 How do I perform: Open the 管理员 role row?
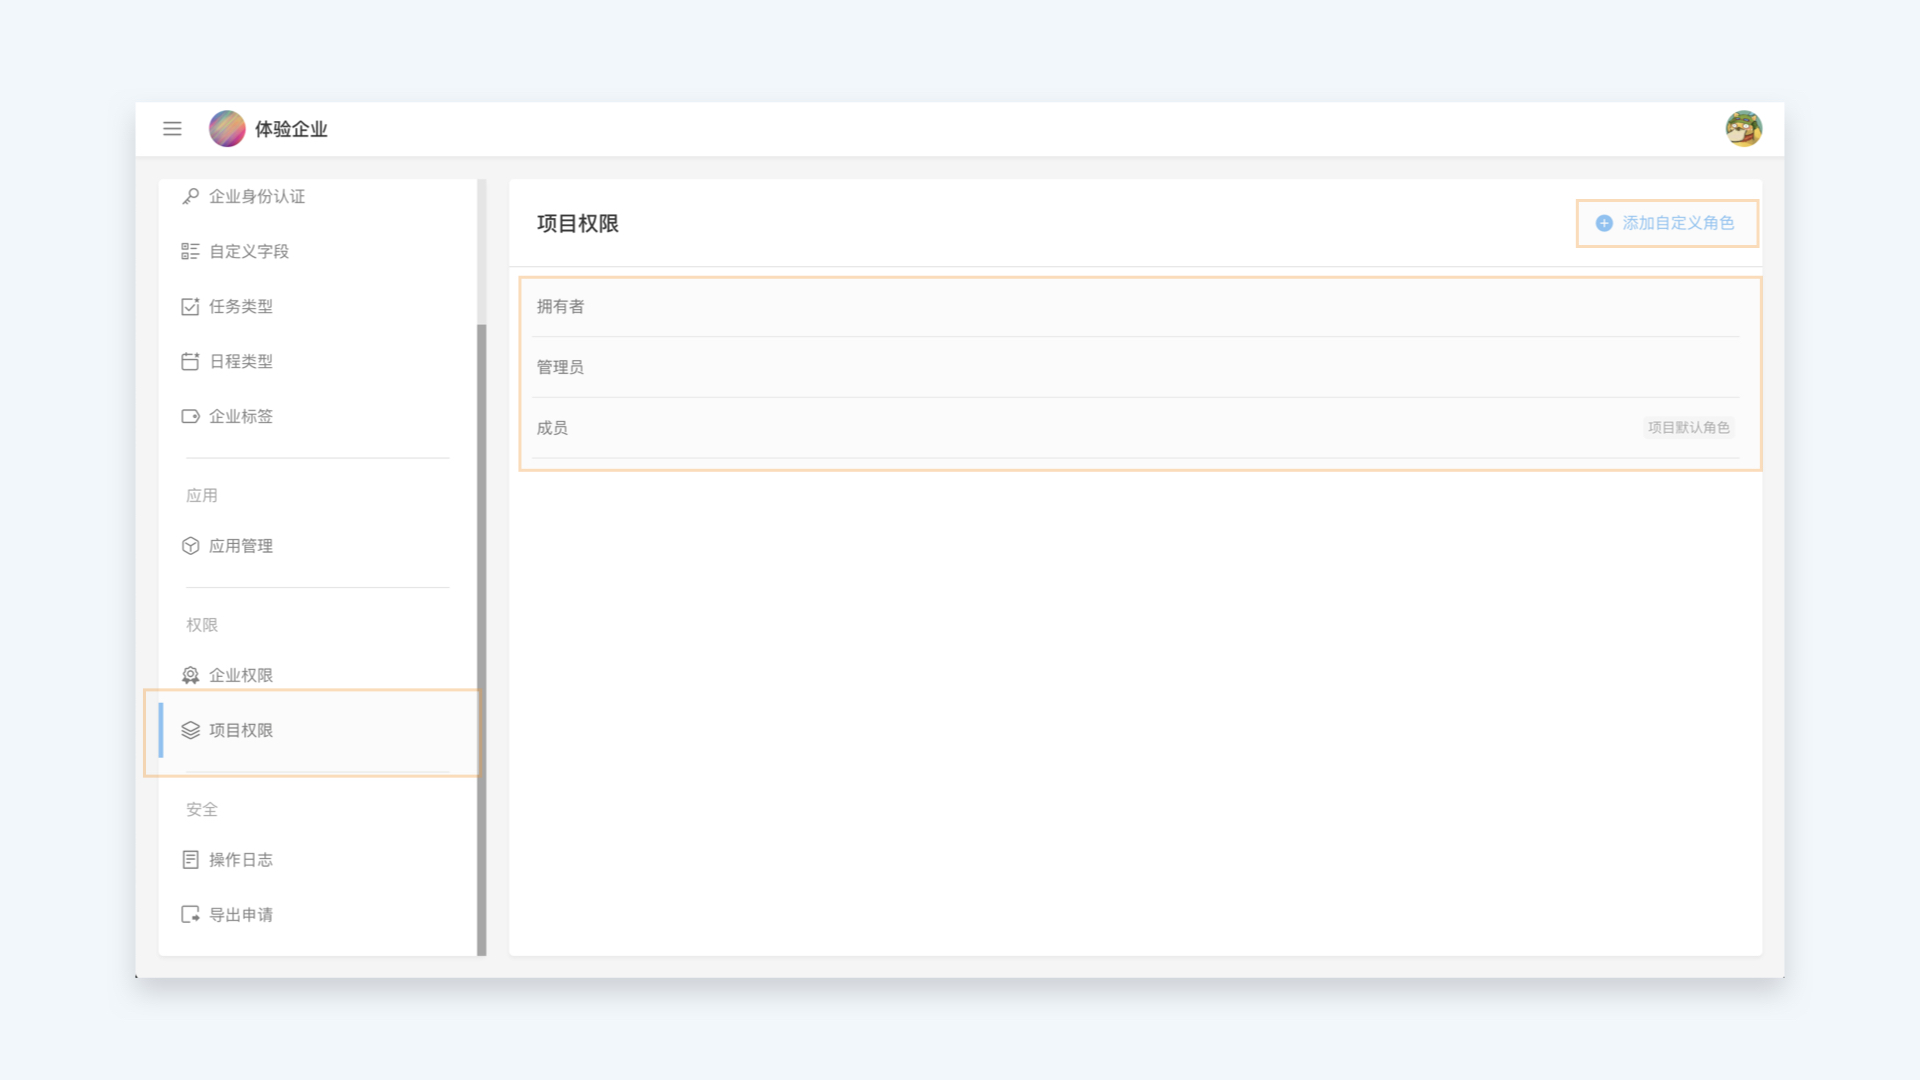(x=1136, y=367)
